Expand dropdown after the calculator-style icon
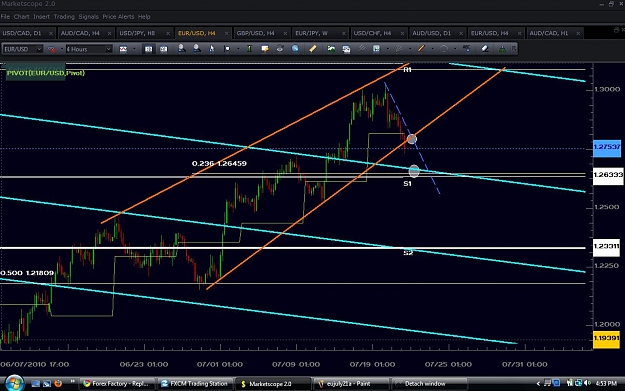Viewport: 625px width, 391px height. (387, 49)
